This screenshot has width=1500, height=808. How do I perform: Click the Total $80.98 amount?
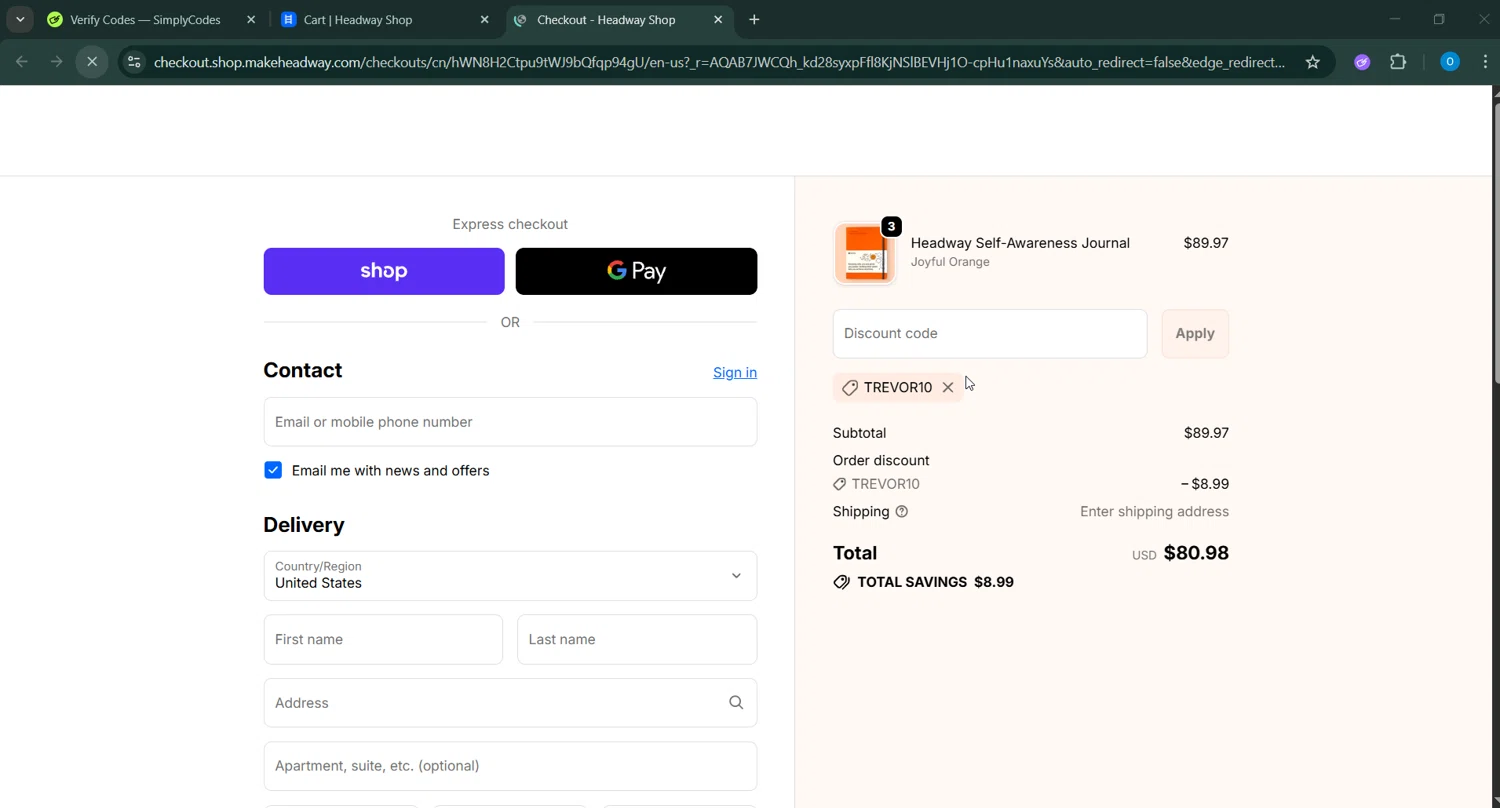(1196, 553)
